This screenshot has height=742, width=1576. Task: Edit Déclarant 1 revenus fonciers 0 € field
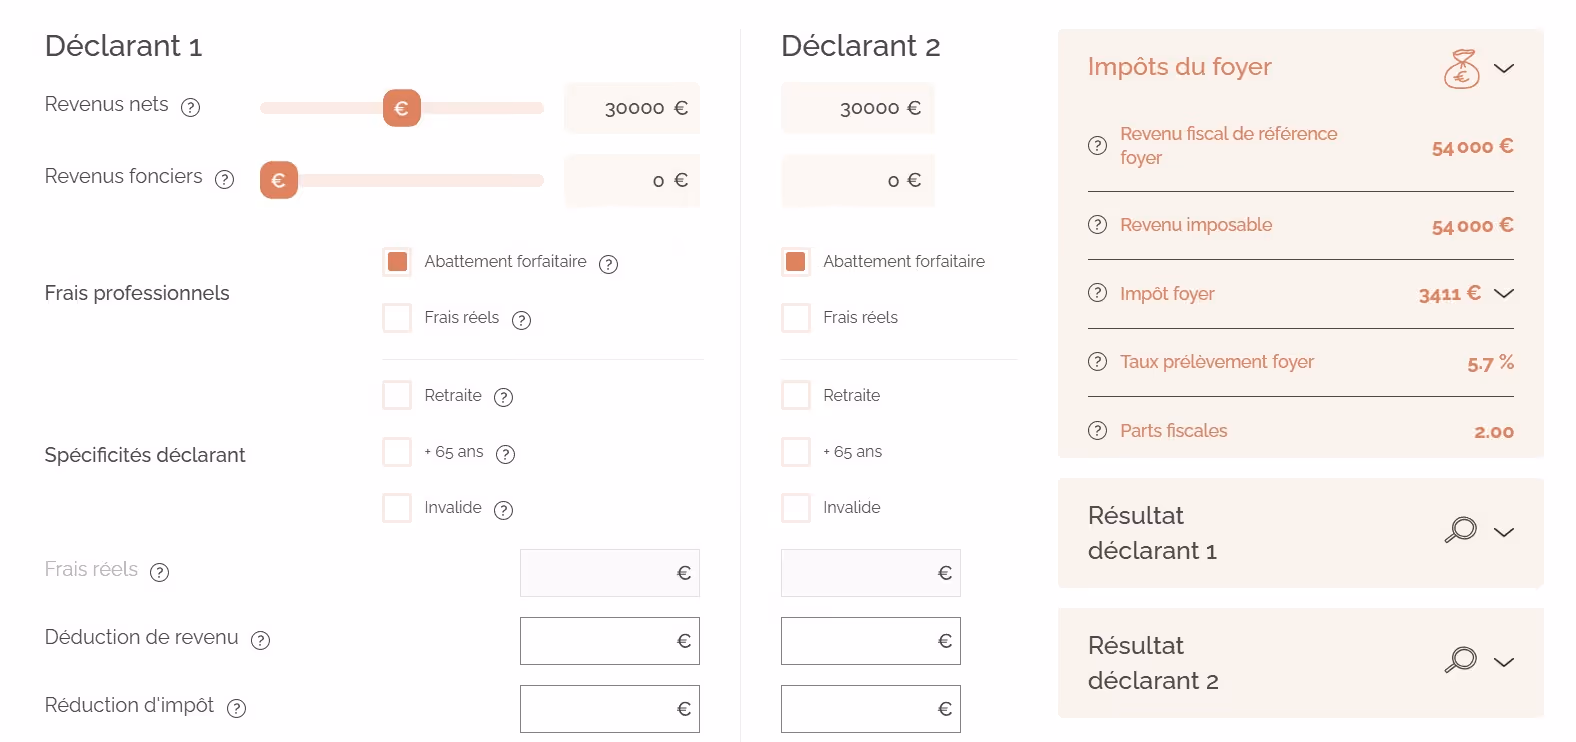tap(632, 180)
